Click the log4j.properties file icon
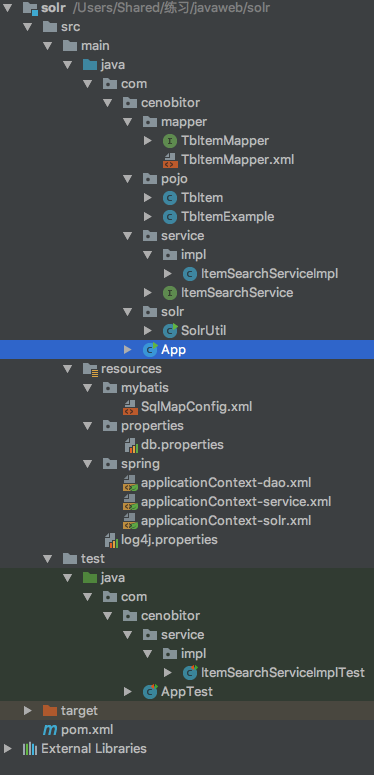374x775 pixels. point(111,539)
